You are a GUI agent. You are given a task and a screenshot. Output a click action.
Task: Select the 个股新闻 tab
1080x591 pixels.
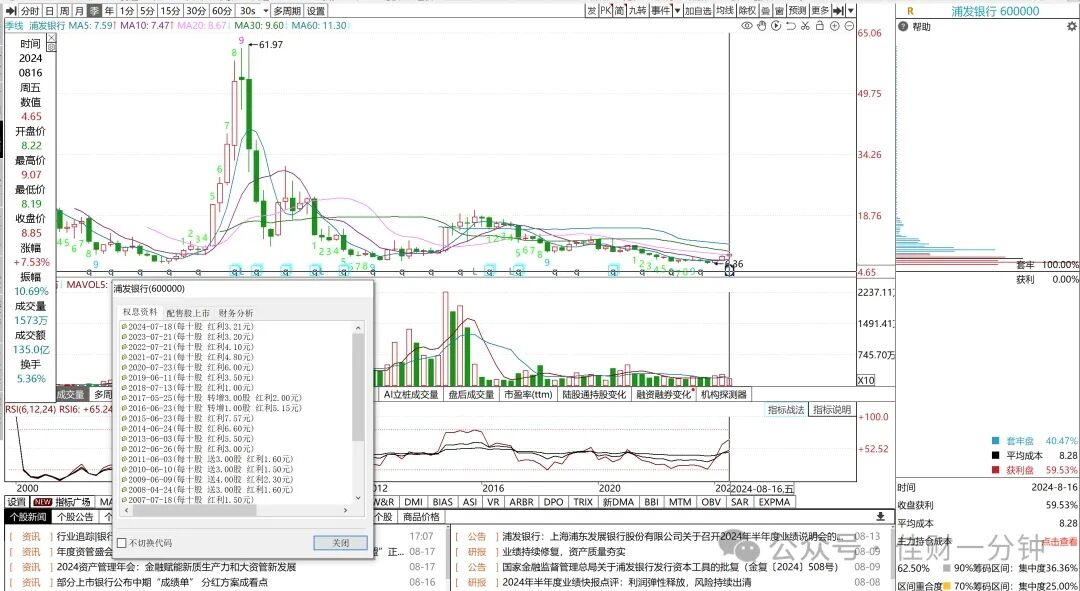coord(28,517)
